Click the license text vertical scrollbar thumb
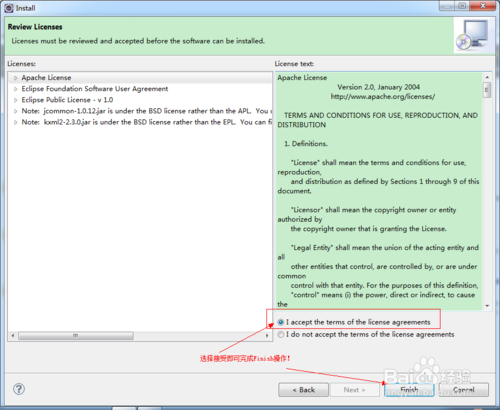 point(487,90)
